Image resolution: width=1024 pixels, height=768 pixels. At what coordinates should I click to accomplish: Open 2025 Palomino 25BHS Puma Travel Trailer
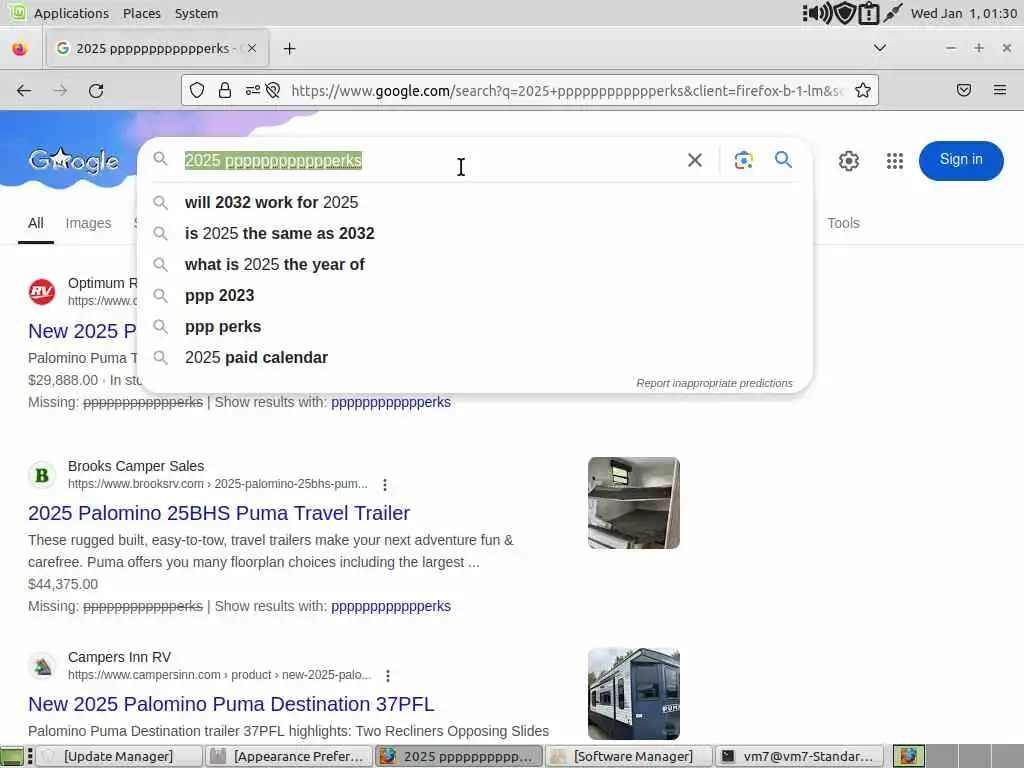coord(219,513)
